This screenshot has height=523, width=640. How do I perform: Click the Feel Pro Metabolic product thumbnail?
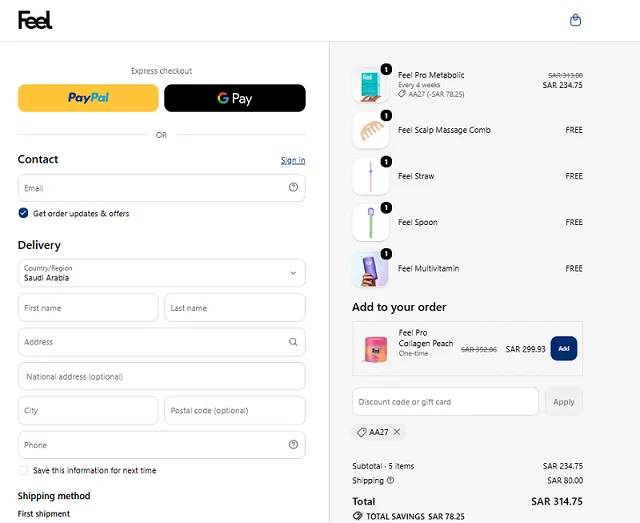370,85
